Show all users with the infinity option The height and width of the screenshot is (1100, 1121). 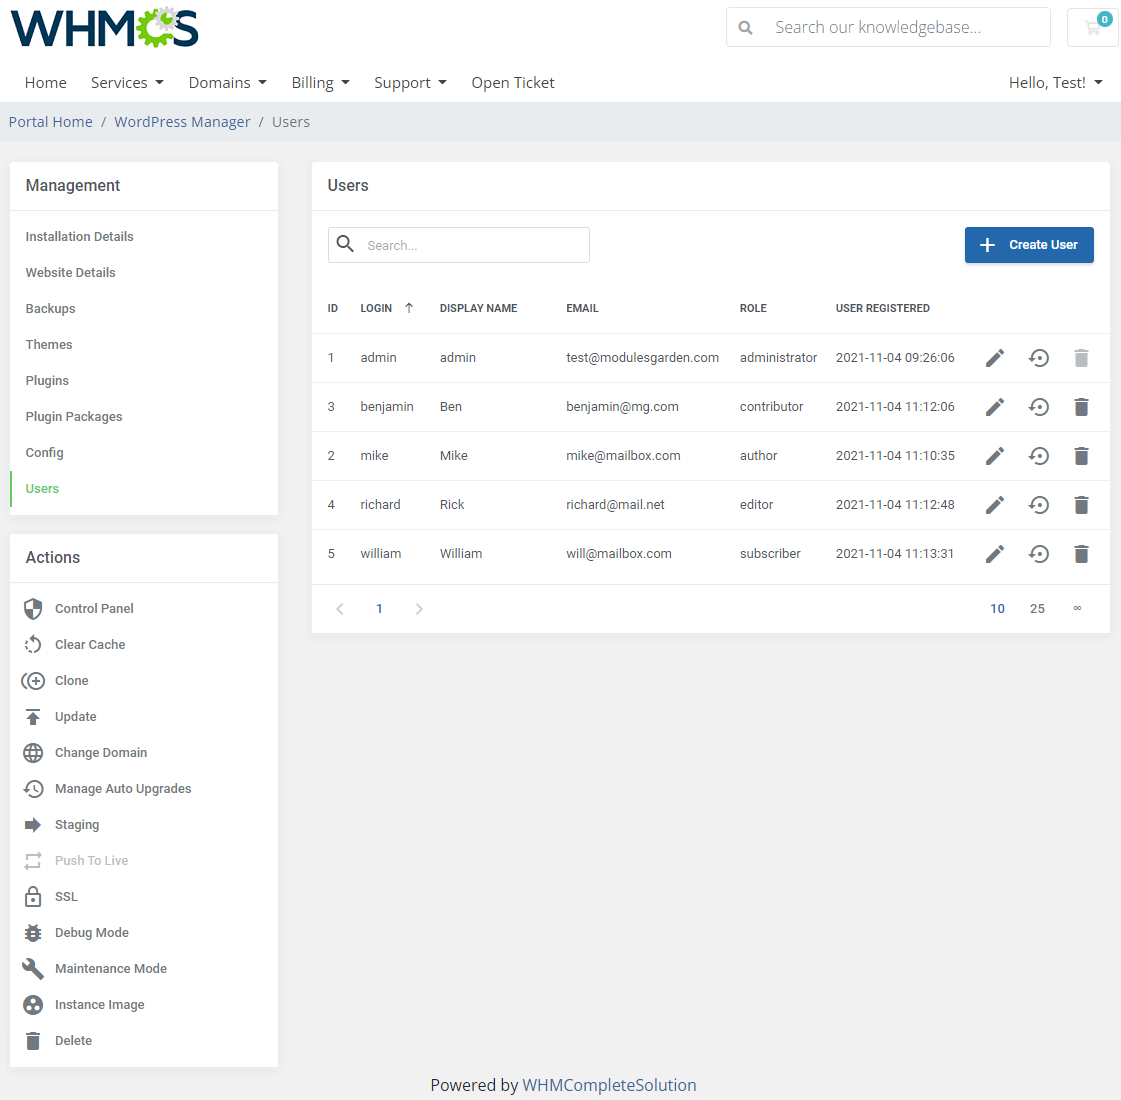click(x=1077, y=608)
